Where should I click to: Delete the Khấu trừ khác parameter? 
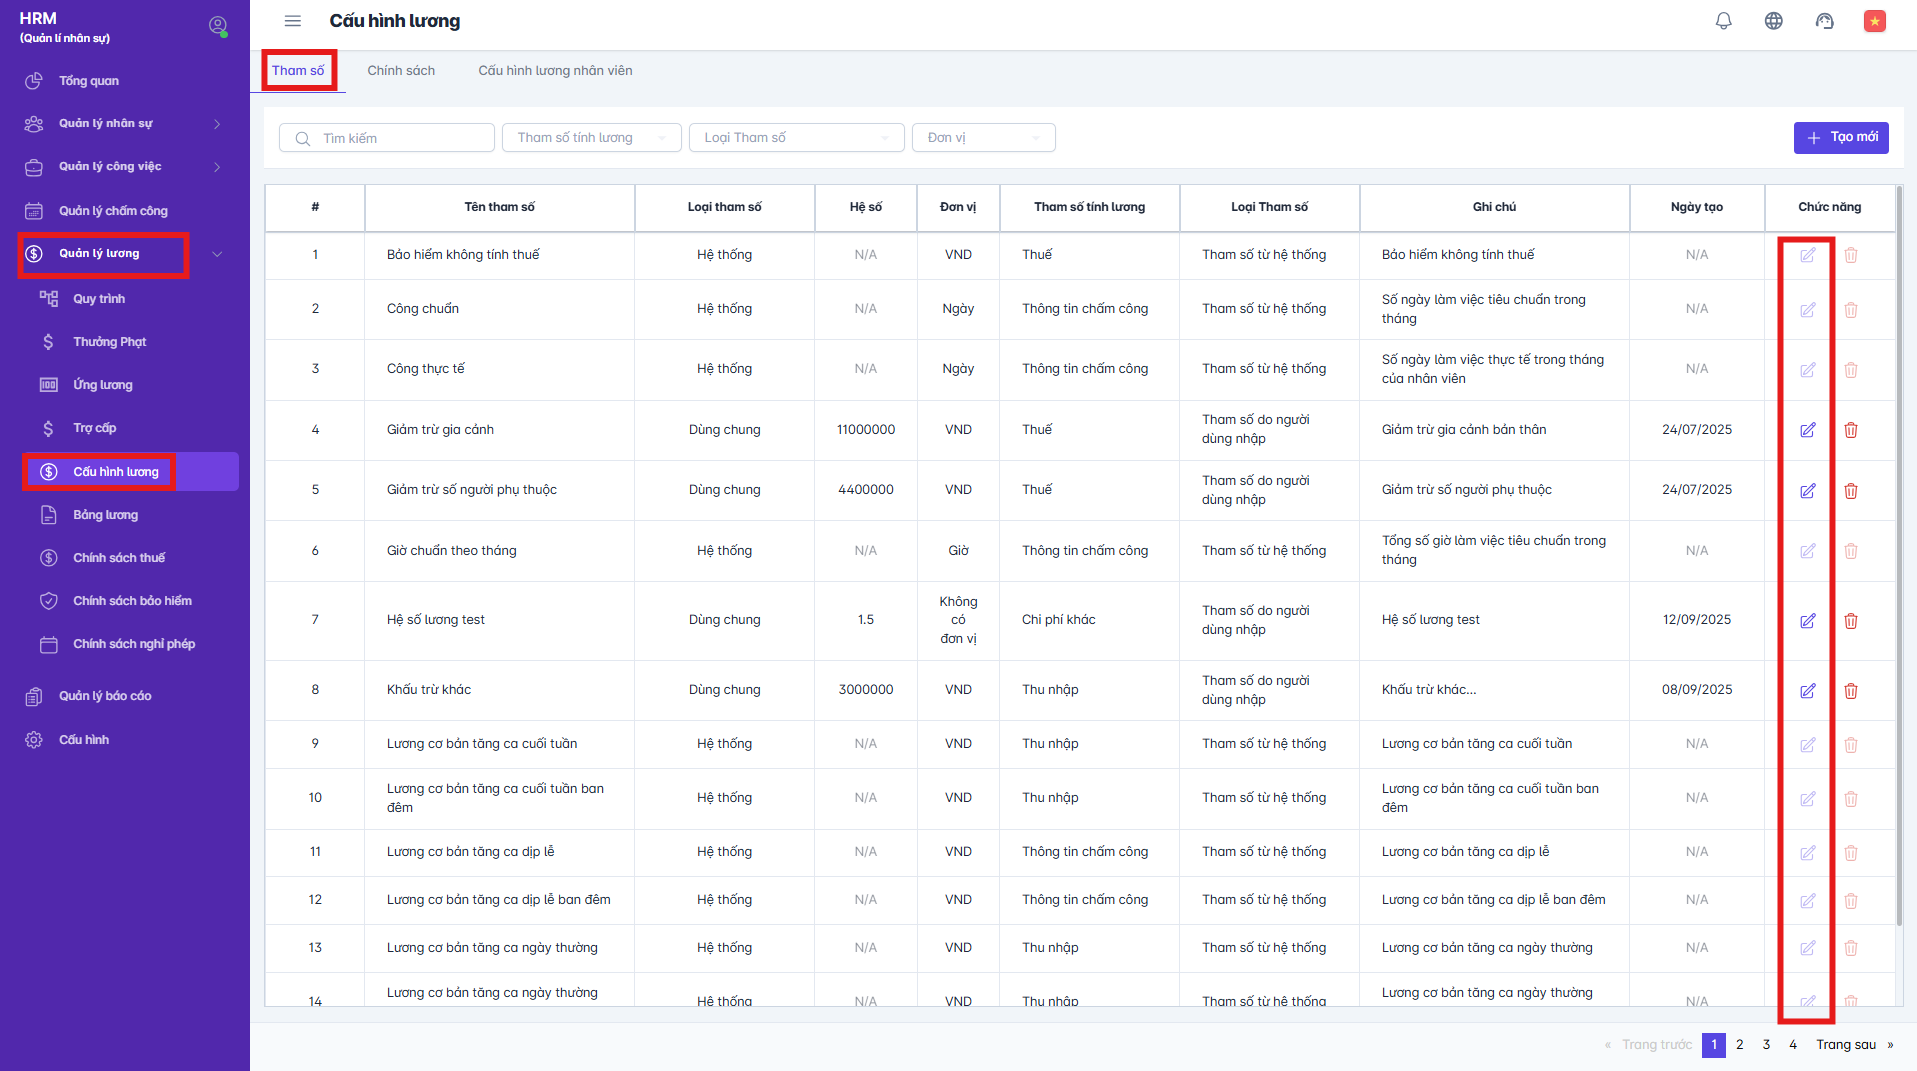tap(1850, 691)
